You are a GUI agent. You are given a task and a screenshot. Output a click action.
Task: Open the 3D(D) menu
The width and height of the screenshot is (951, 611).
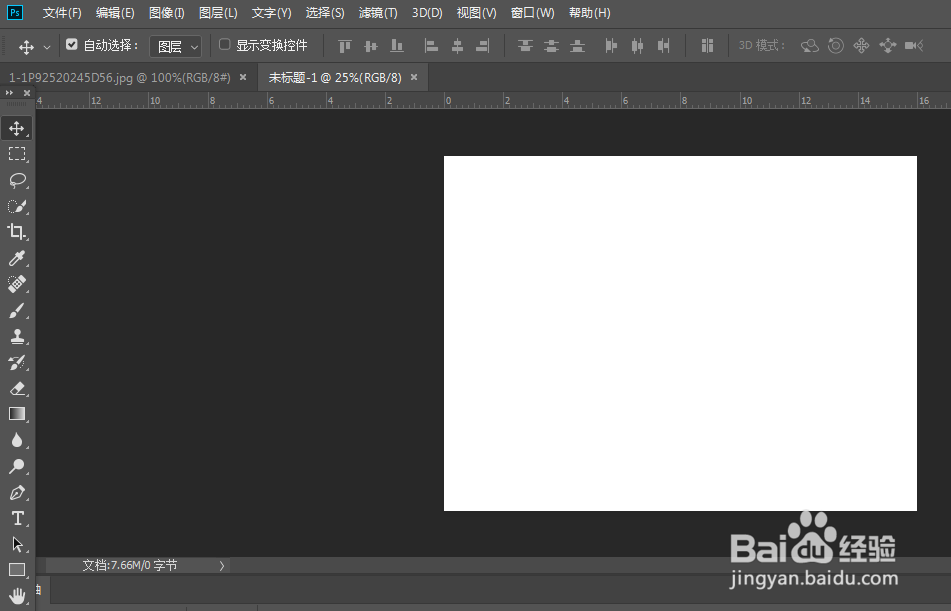428,13
